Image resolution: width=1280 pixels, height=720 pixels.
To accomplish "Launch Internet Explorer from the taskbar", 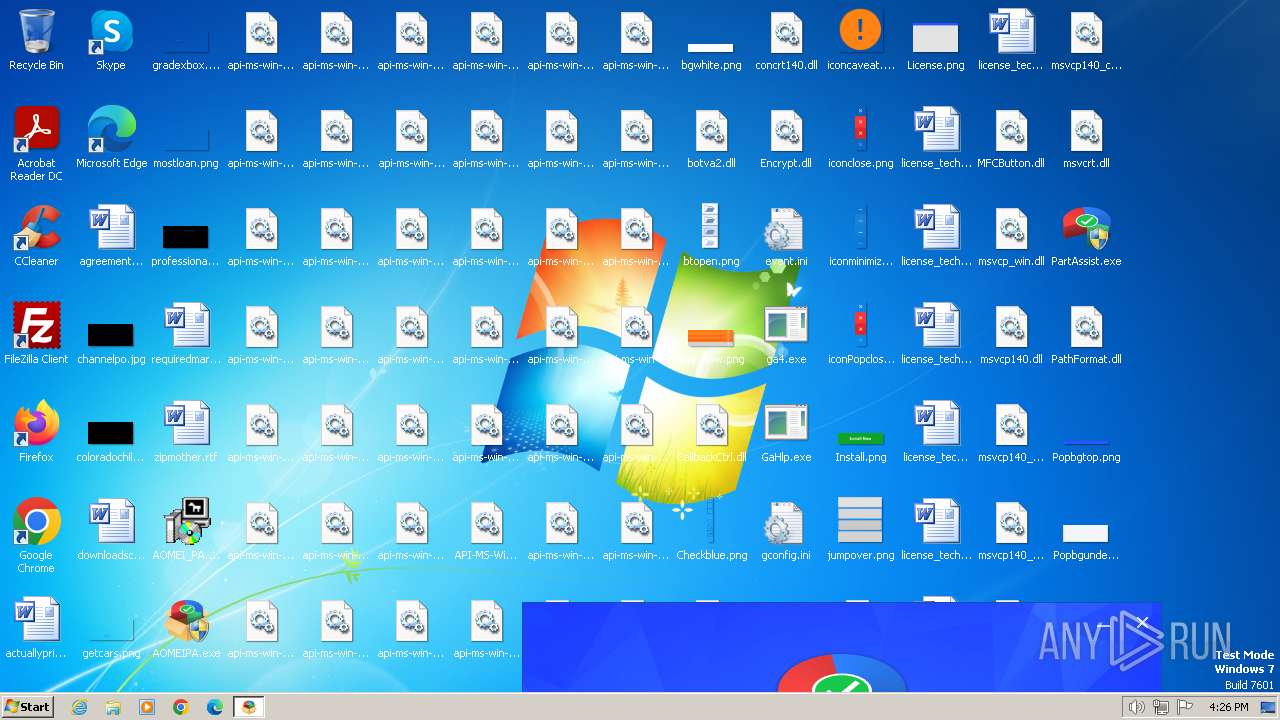I will [x=79, y=707].
